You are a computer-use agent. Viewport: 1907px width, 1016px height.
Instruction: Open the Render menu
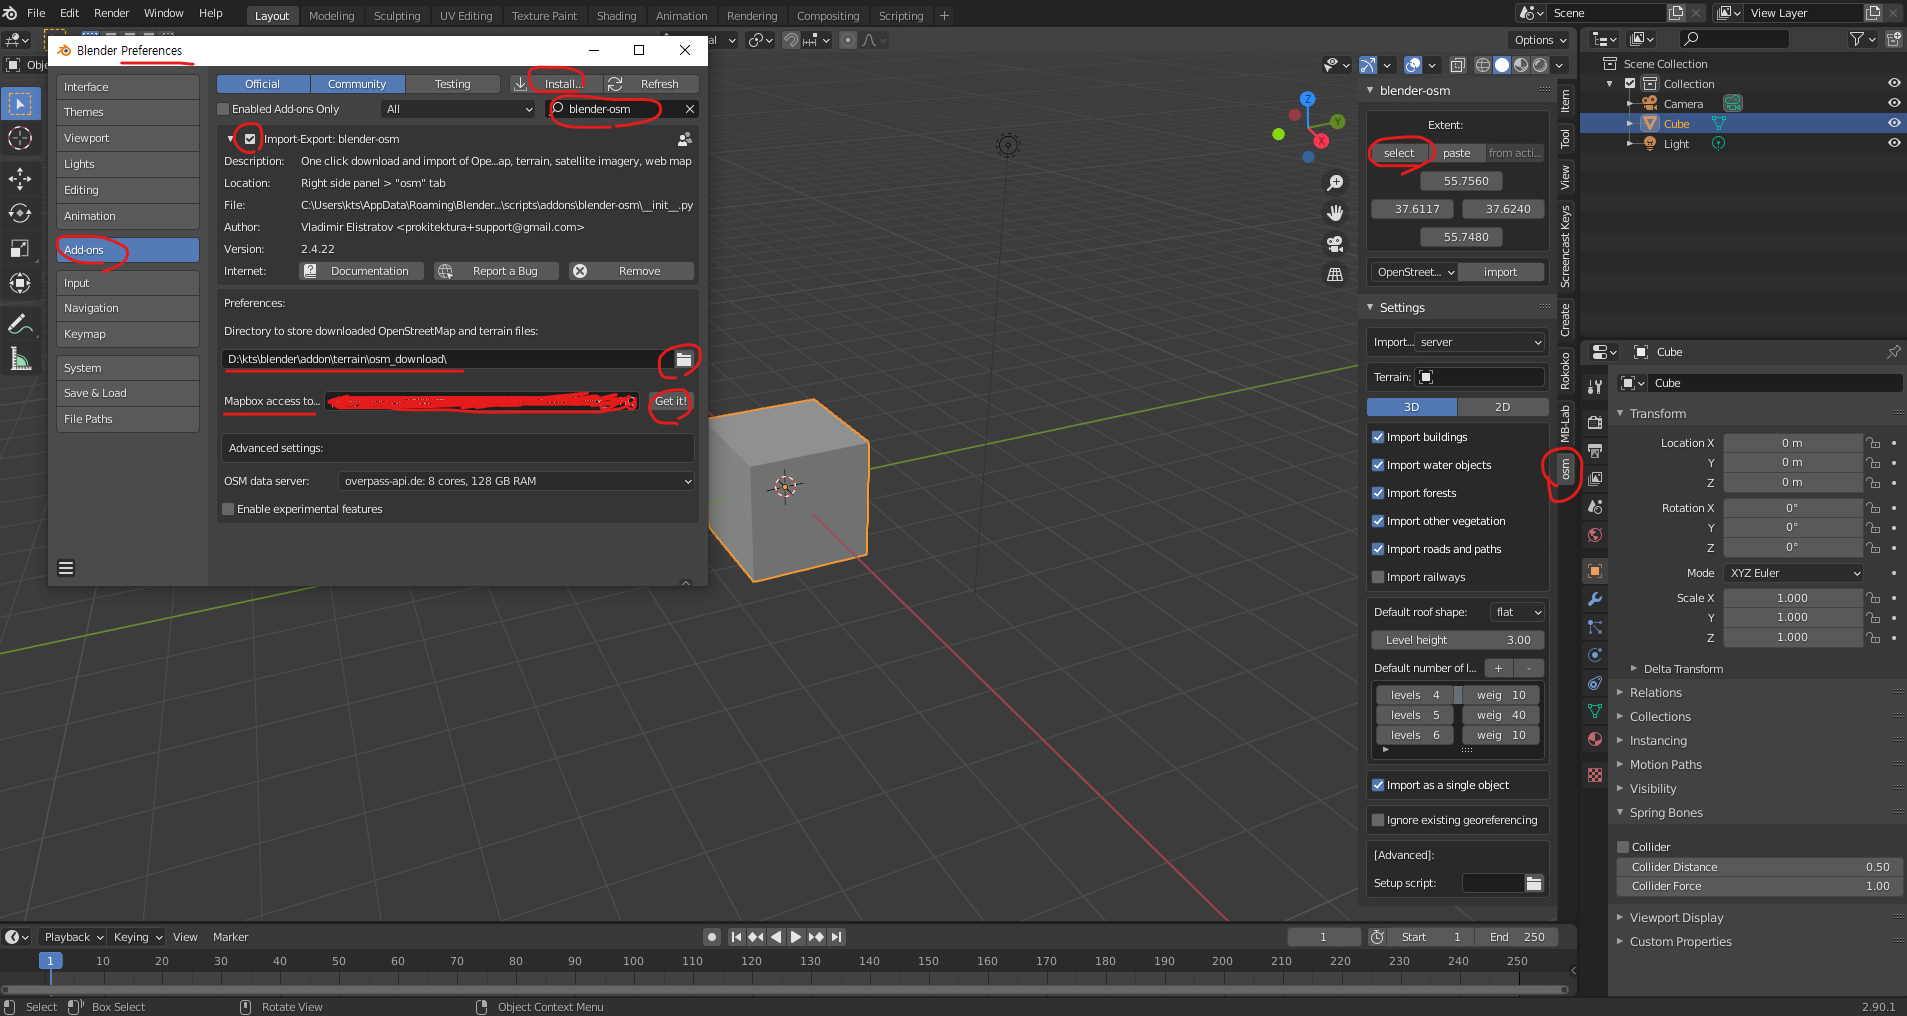point(111,13)
